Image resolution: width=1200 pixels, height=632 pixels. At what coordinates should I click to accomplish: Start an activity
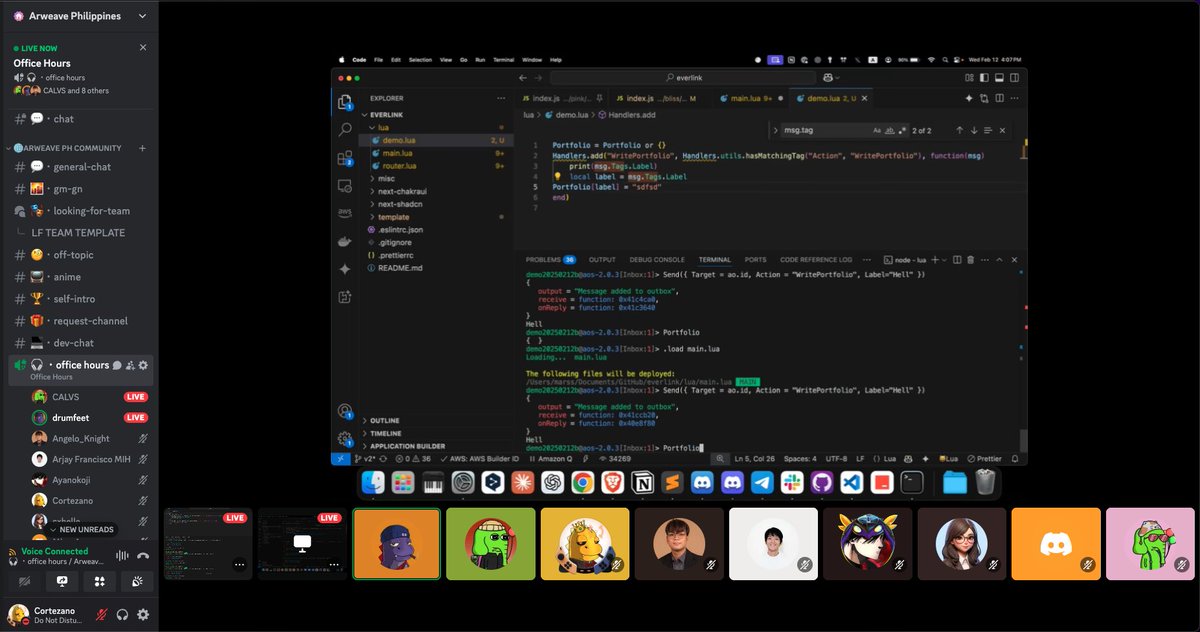100,581
